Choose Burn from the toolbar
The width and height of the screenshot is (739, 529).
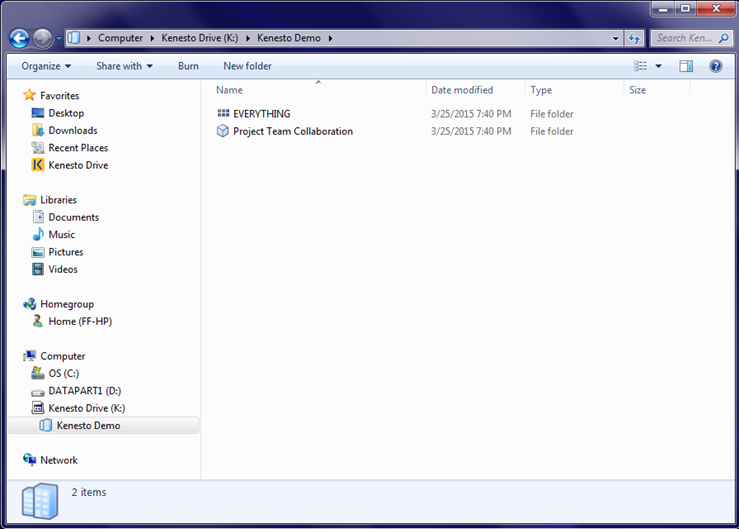[188, 66]
